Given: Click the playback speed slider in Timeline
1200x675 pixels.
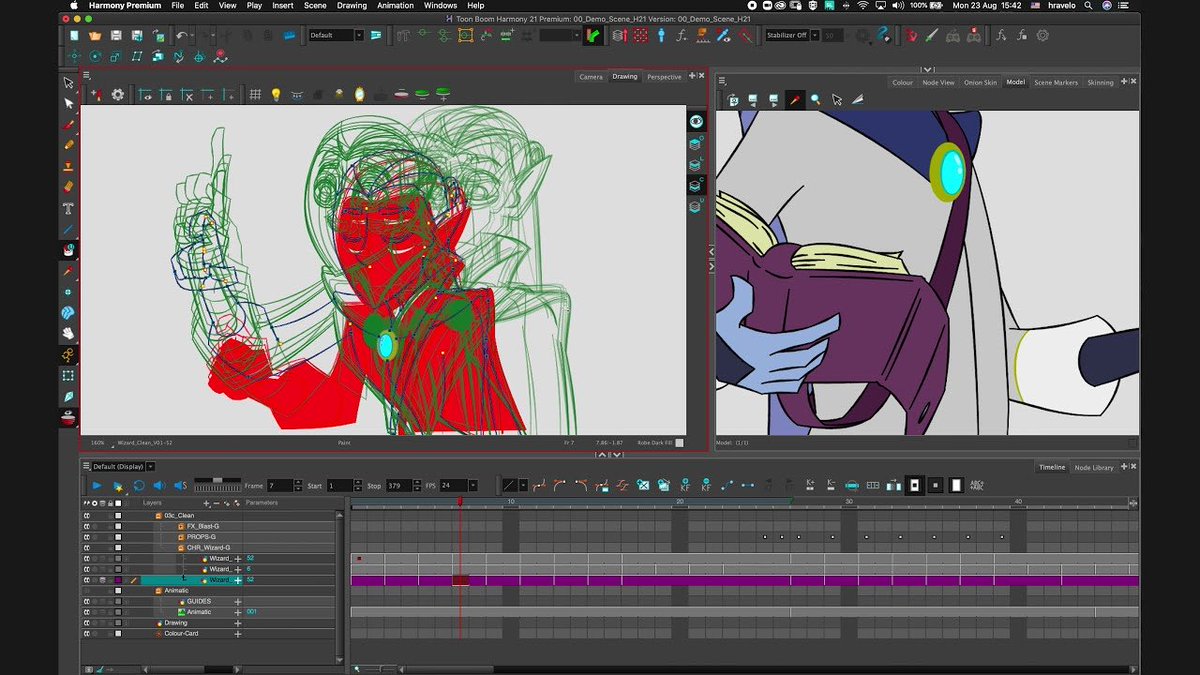Looking at the screenshot, I should [x=218, y=482].
